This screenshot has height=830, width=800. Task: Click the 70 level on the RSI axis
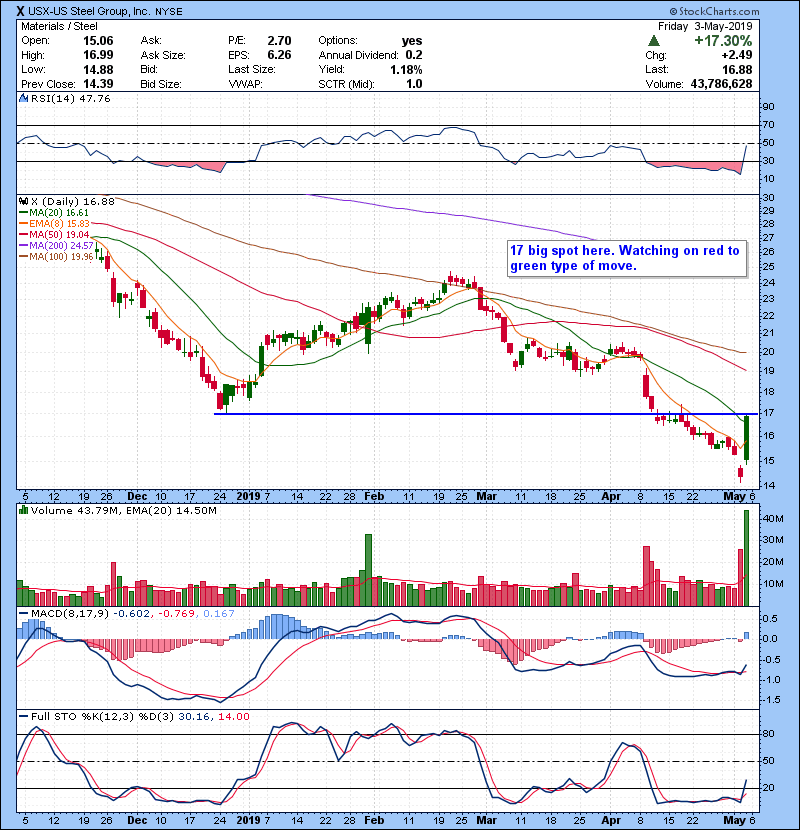pos(768,125)
